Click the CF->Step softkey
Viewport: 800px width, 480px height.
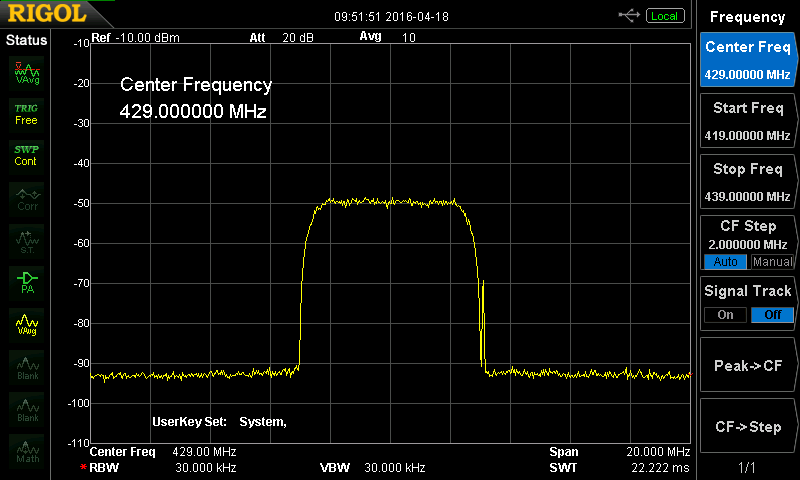click(x=747, y=426)
